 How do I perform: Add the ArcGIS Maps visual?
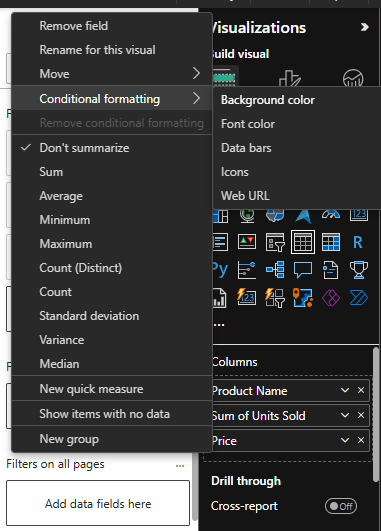click(x=303, y=298)
